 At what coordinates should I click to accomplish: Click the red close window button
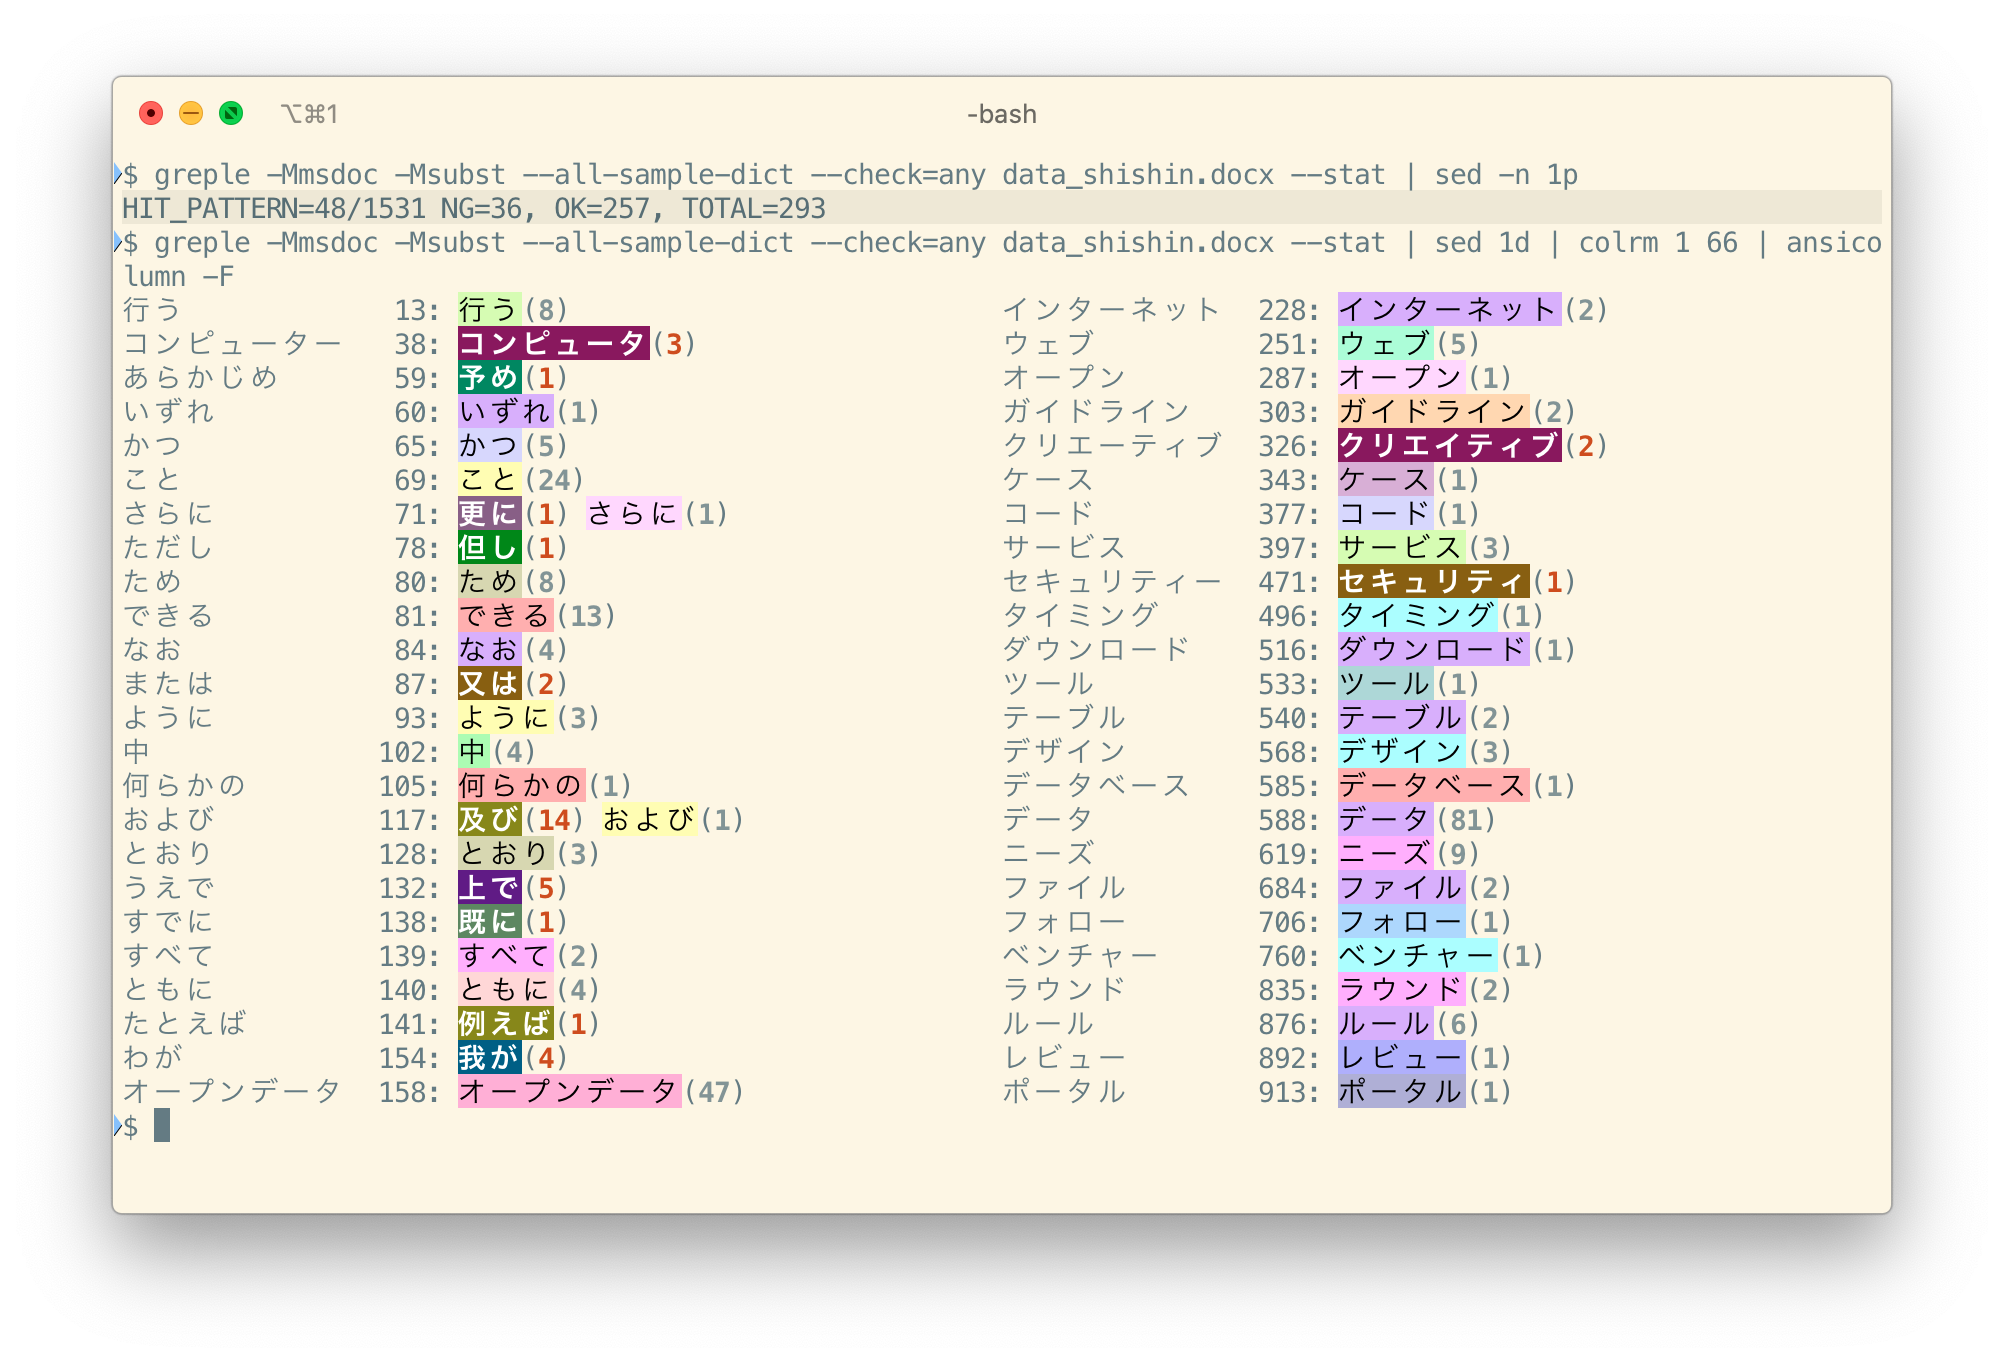click(x=151, y=113)
